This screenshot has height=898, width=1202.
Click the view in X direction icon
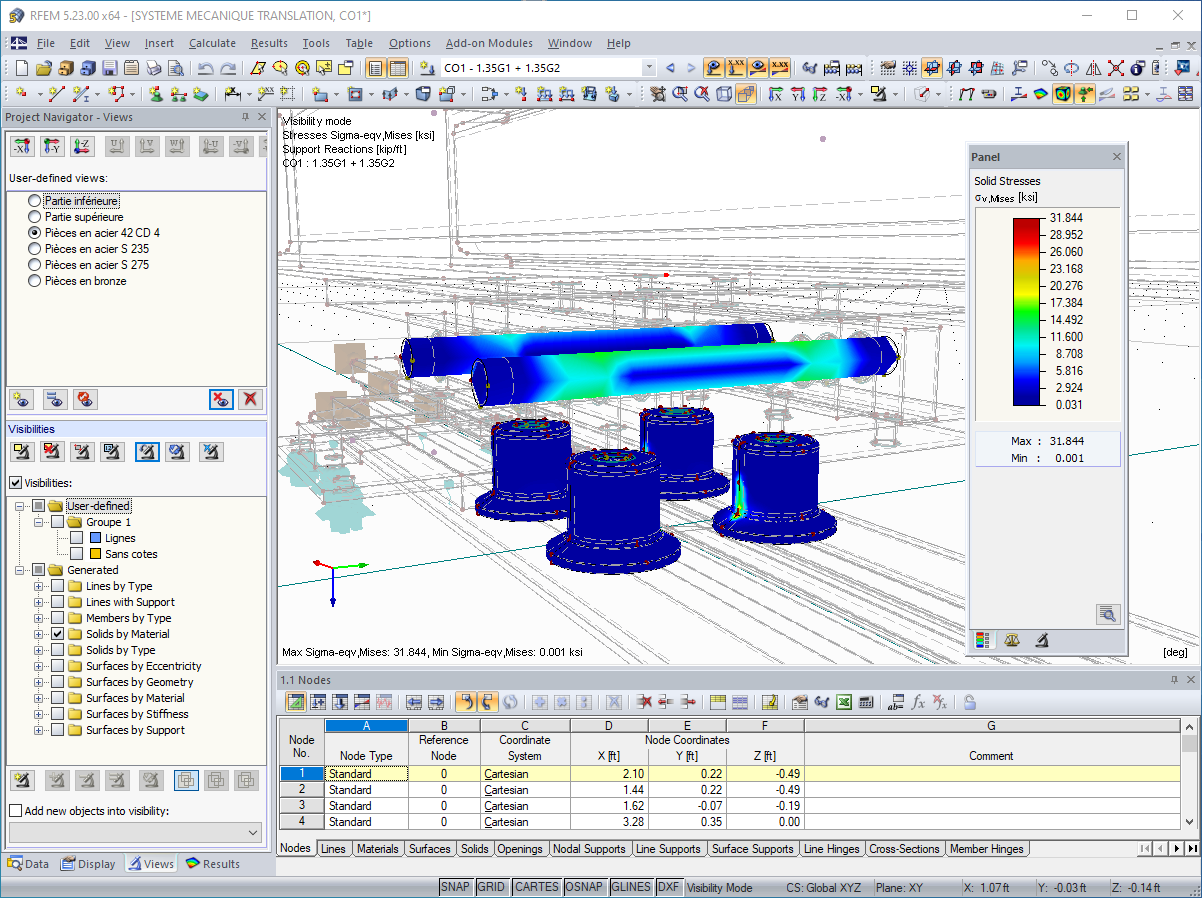pyautogui.click(x=774, y=94)
